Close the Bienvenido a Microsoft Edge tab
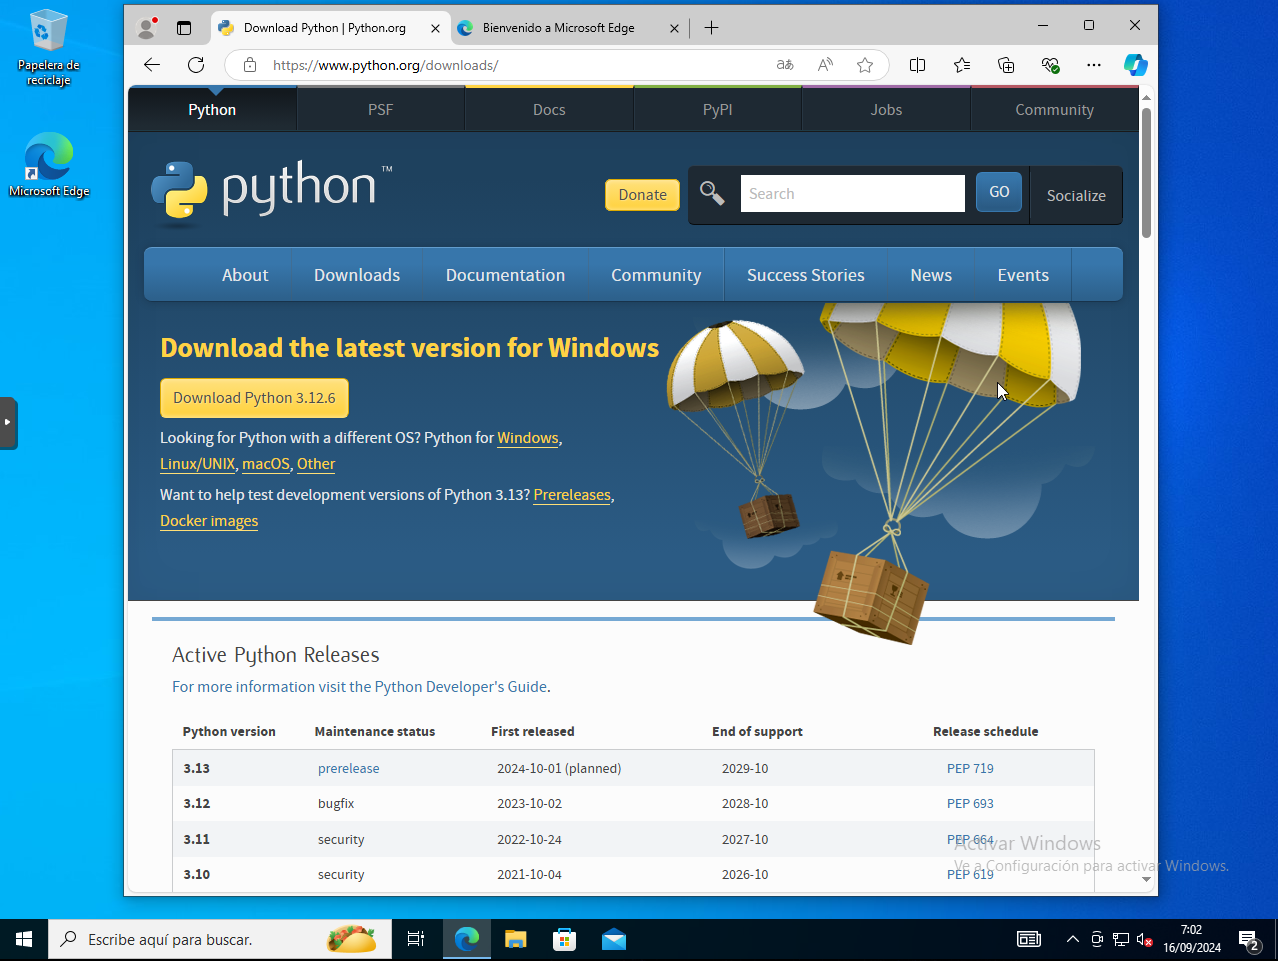This screenshot has height=961, width=1278. pyautogui.click(x=674, y=28)
